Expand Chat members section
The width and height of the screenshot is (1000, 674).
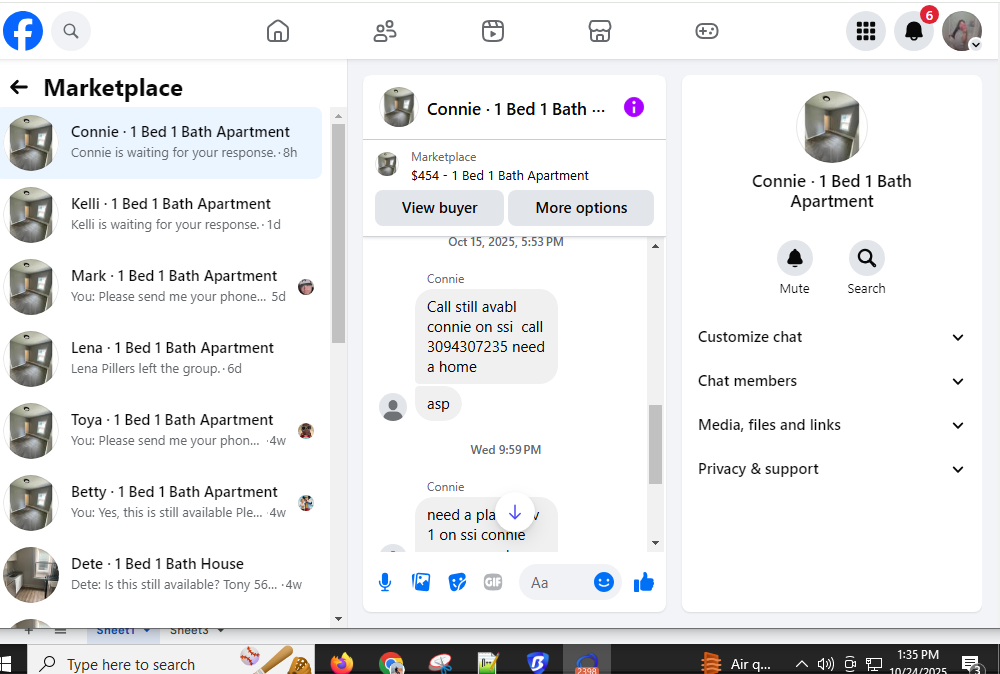click(831, 381)
